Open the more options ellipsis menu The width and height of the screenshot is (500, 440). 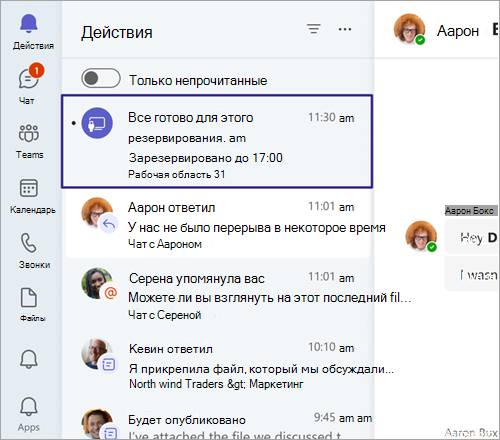pyautogui.click(x=345, y=29)
